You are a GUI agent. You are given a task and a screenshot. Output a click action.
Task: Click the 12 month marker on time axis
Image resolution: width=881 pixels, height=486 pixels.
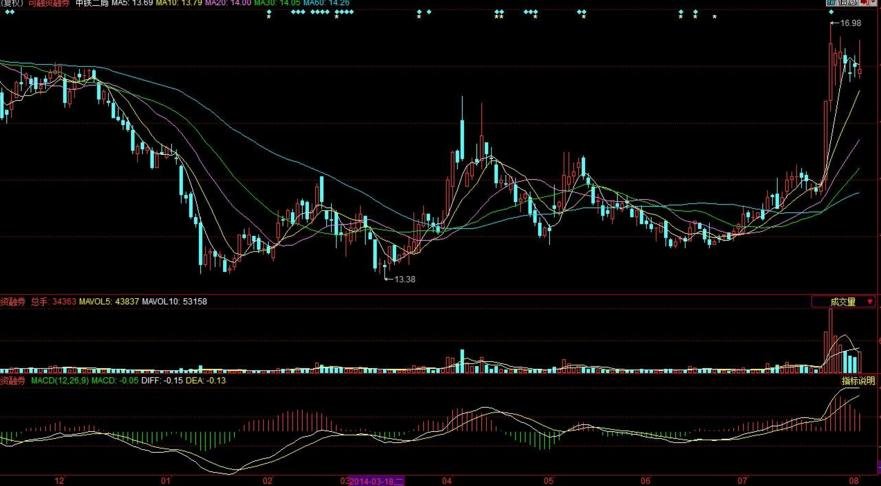[x=59, y=480]
